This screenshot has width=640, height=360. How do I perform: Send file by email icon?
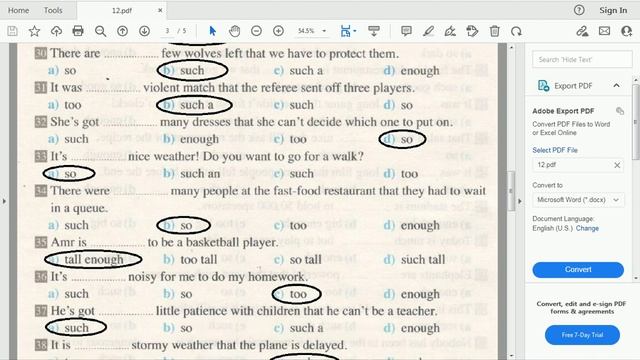tap(604, 31)
